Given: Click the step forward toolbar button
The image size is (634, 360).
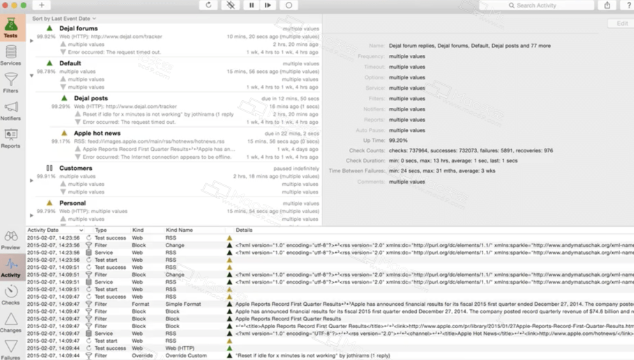Looking at the screenshot, I should tap(268, 5).
